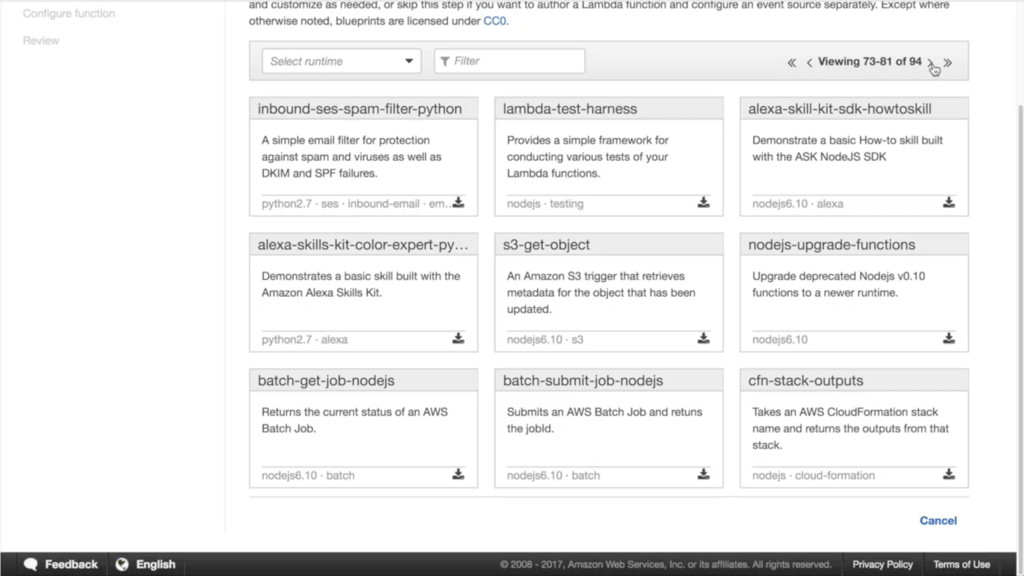Open the Select runtime dropdown
1024x576 pixels.
(x=342, y=61)
